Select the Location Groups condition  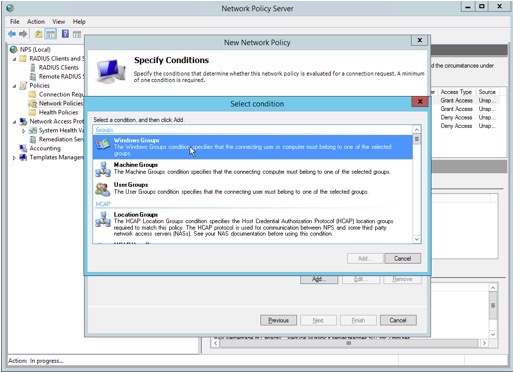(x=252, y=224)
